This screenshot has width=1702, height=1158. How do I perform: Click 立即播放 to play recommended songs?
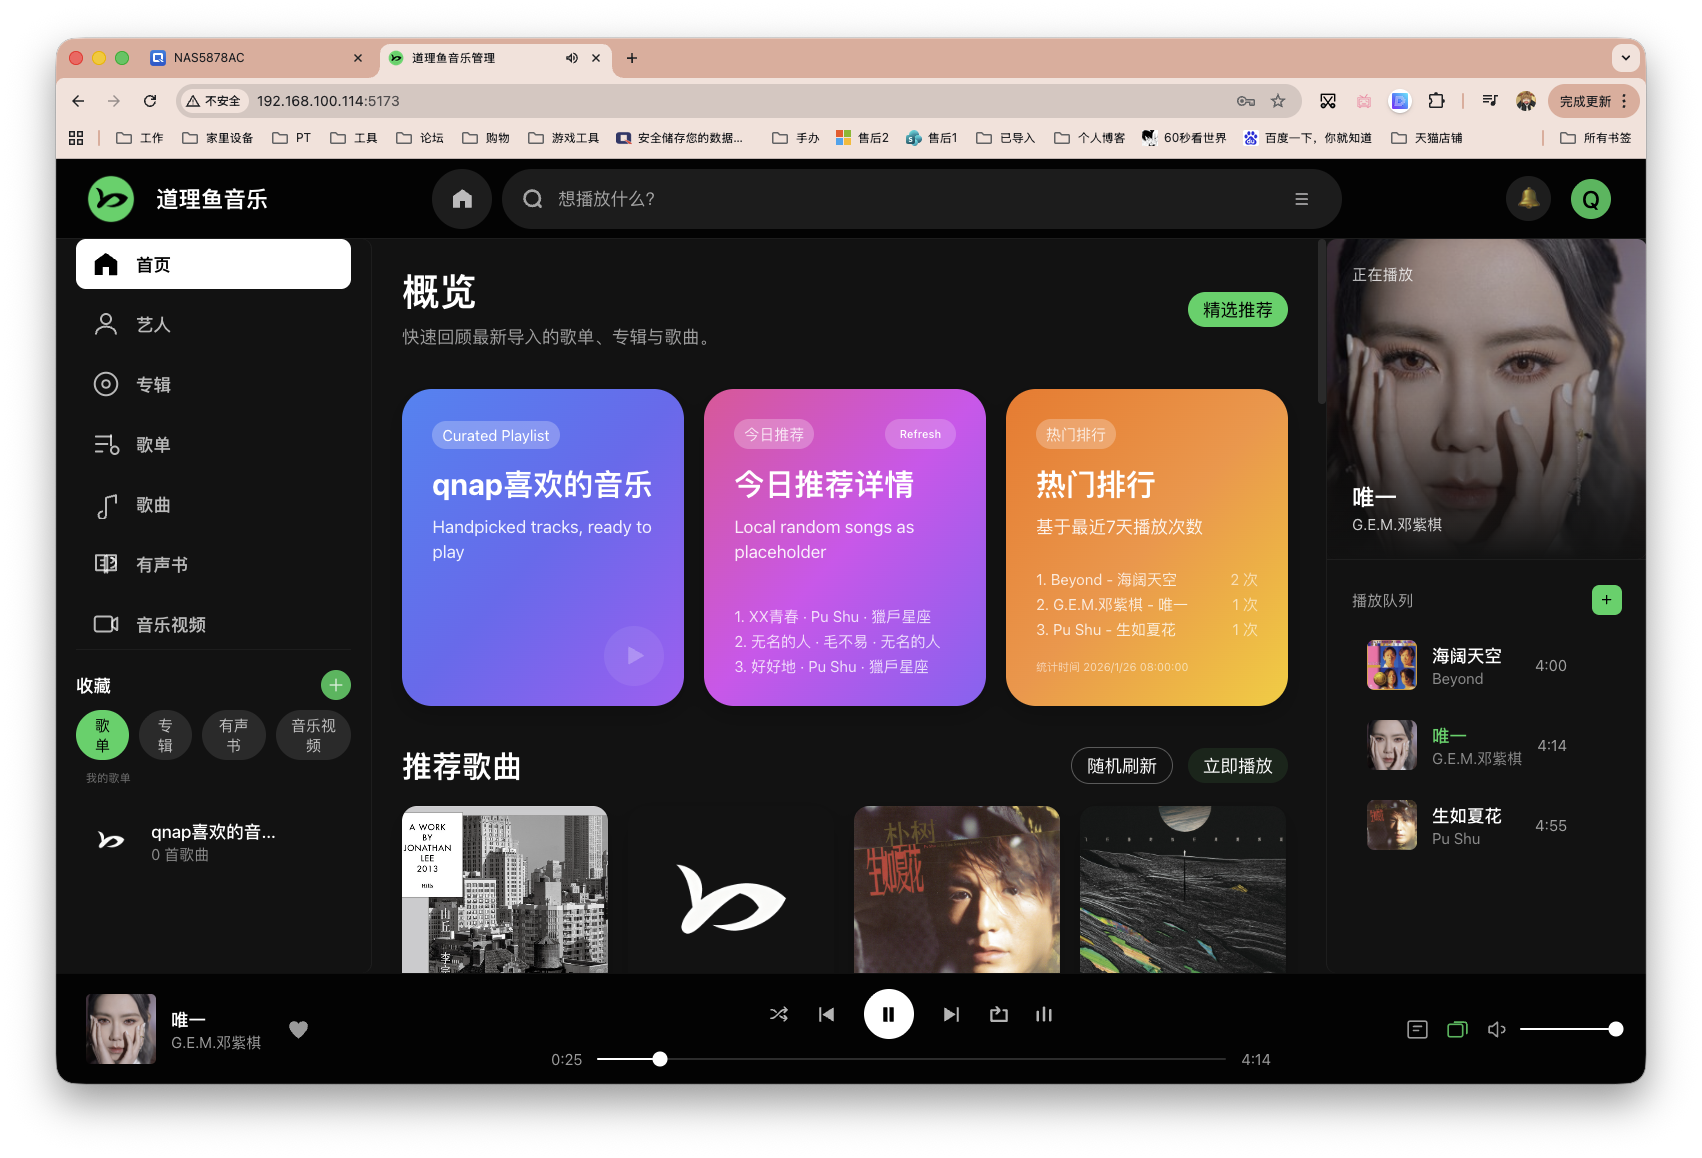point(1237,765)
